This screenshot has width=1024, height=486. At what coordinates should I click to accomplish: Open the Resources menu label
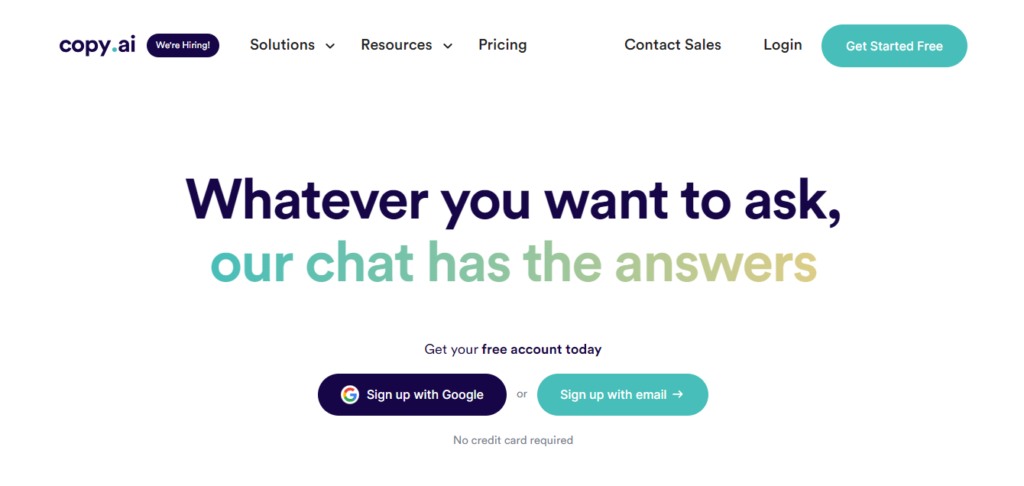pyautogui.click(x=396, y=45)
